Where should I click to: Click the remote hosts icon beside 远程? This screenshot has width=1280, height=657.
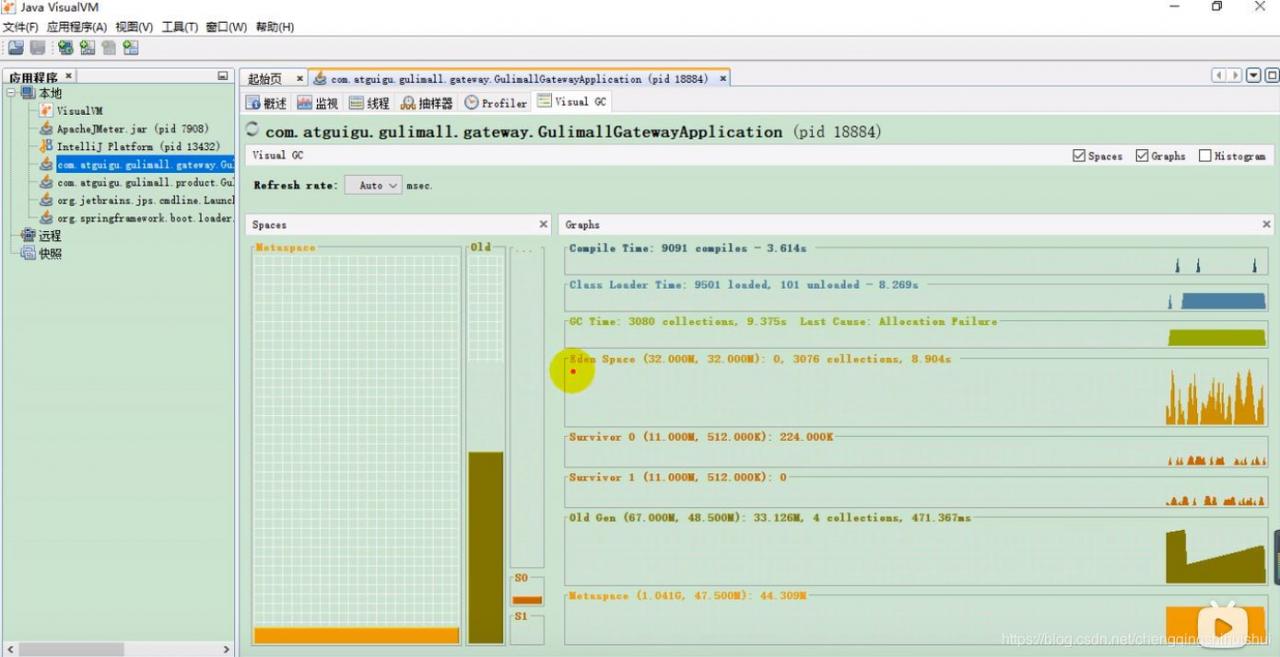click(28, 235)
